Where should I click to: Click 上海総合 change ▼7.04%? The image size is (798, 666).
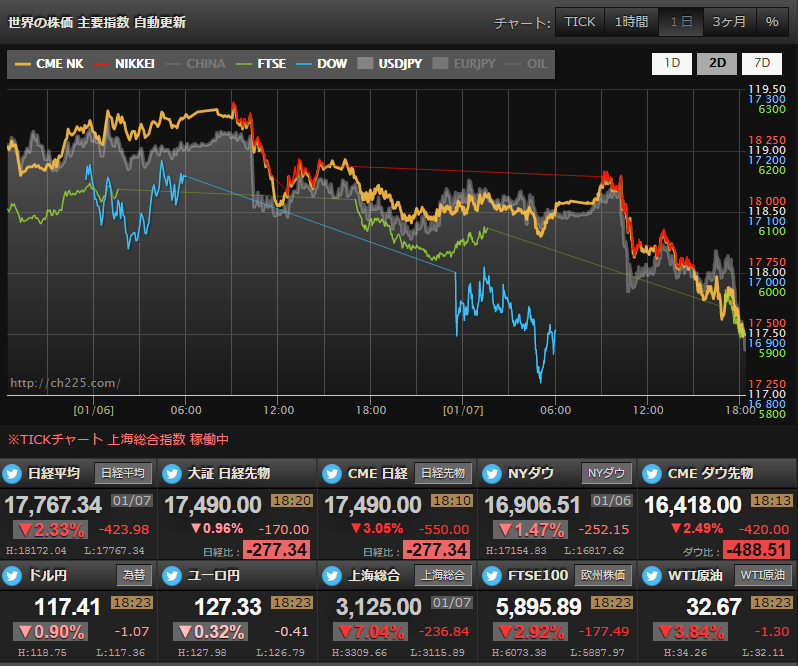(371, 632)
